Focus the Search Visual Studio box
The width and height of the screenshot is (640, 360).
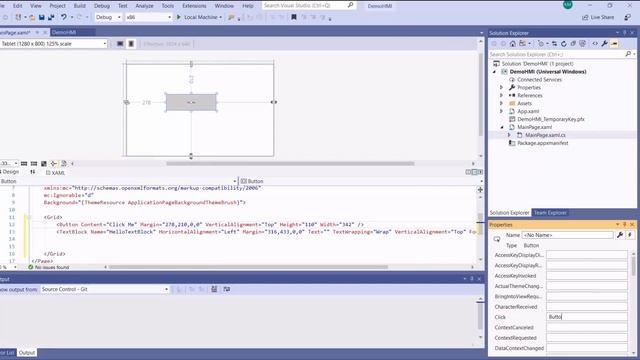[x=308, y=6]
